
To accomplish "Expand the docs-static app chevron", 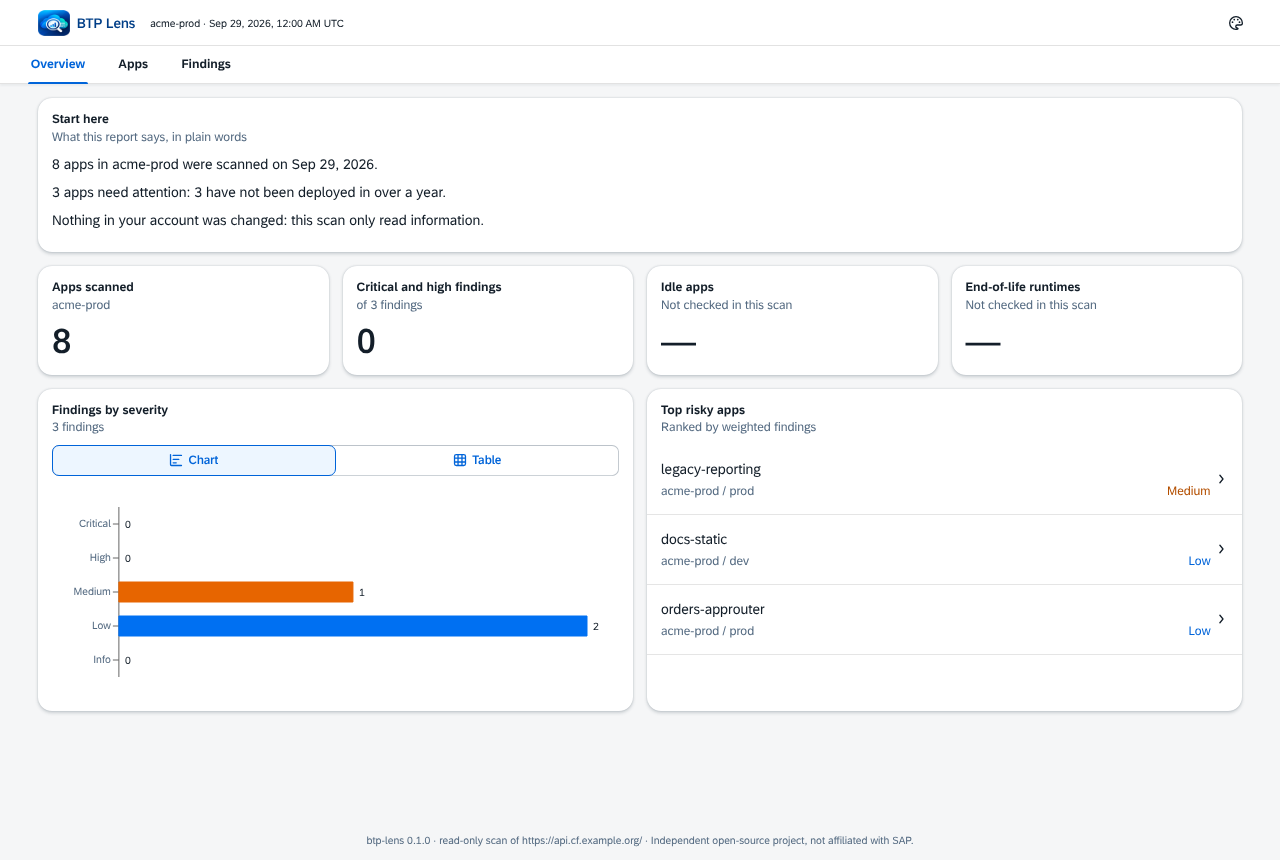I will [x=1221, y=549].
